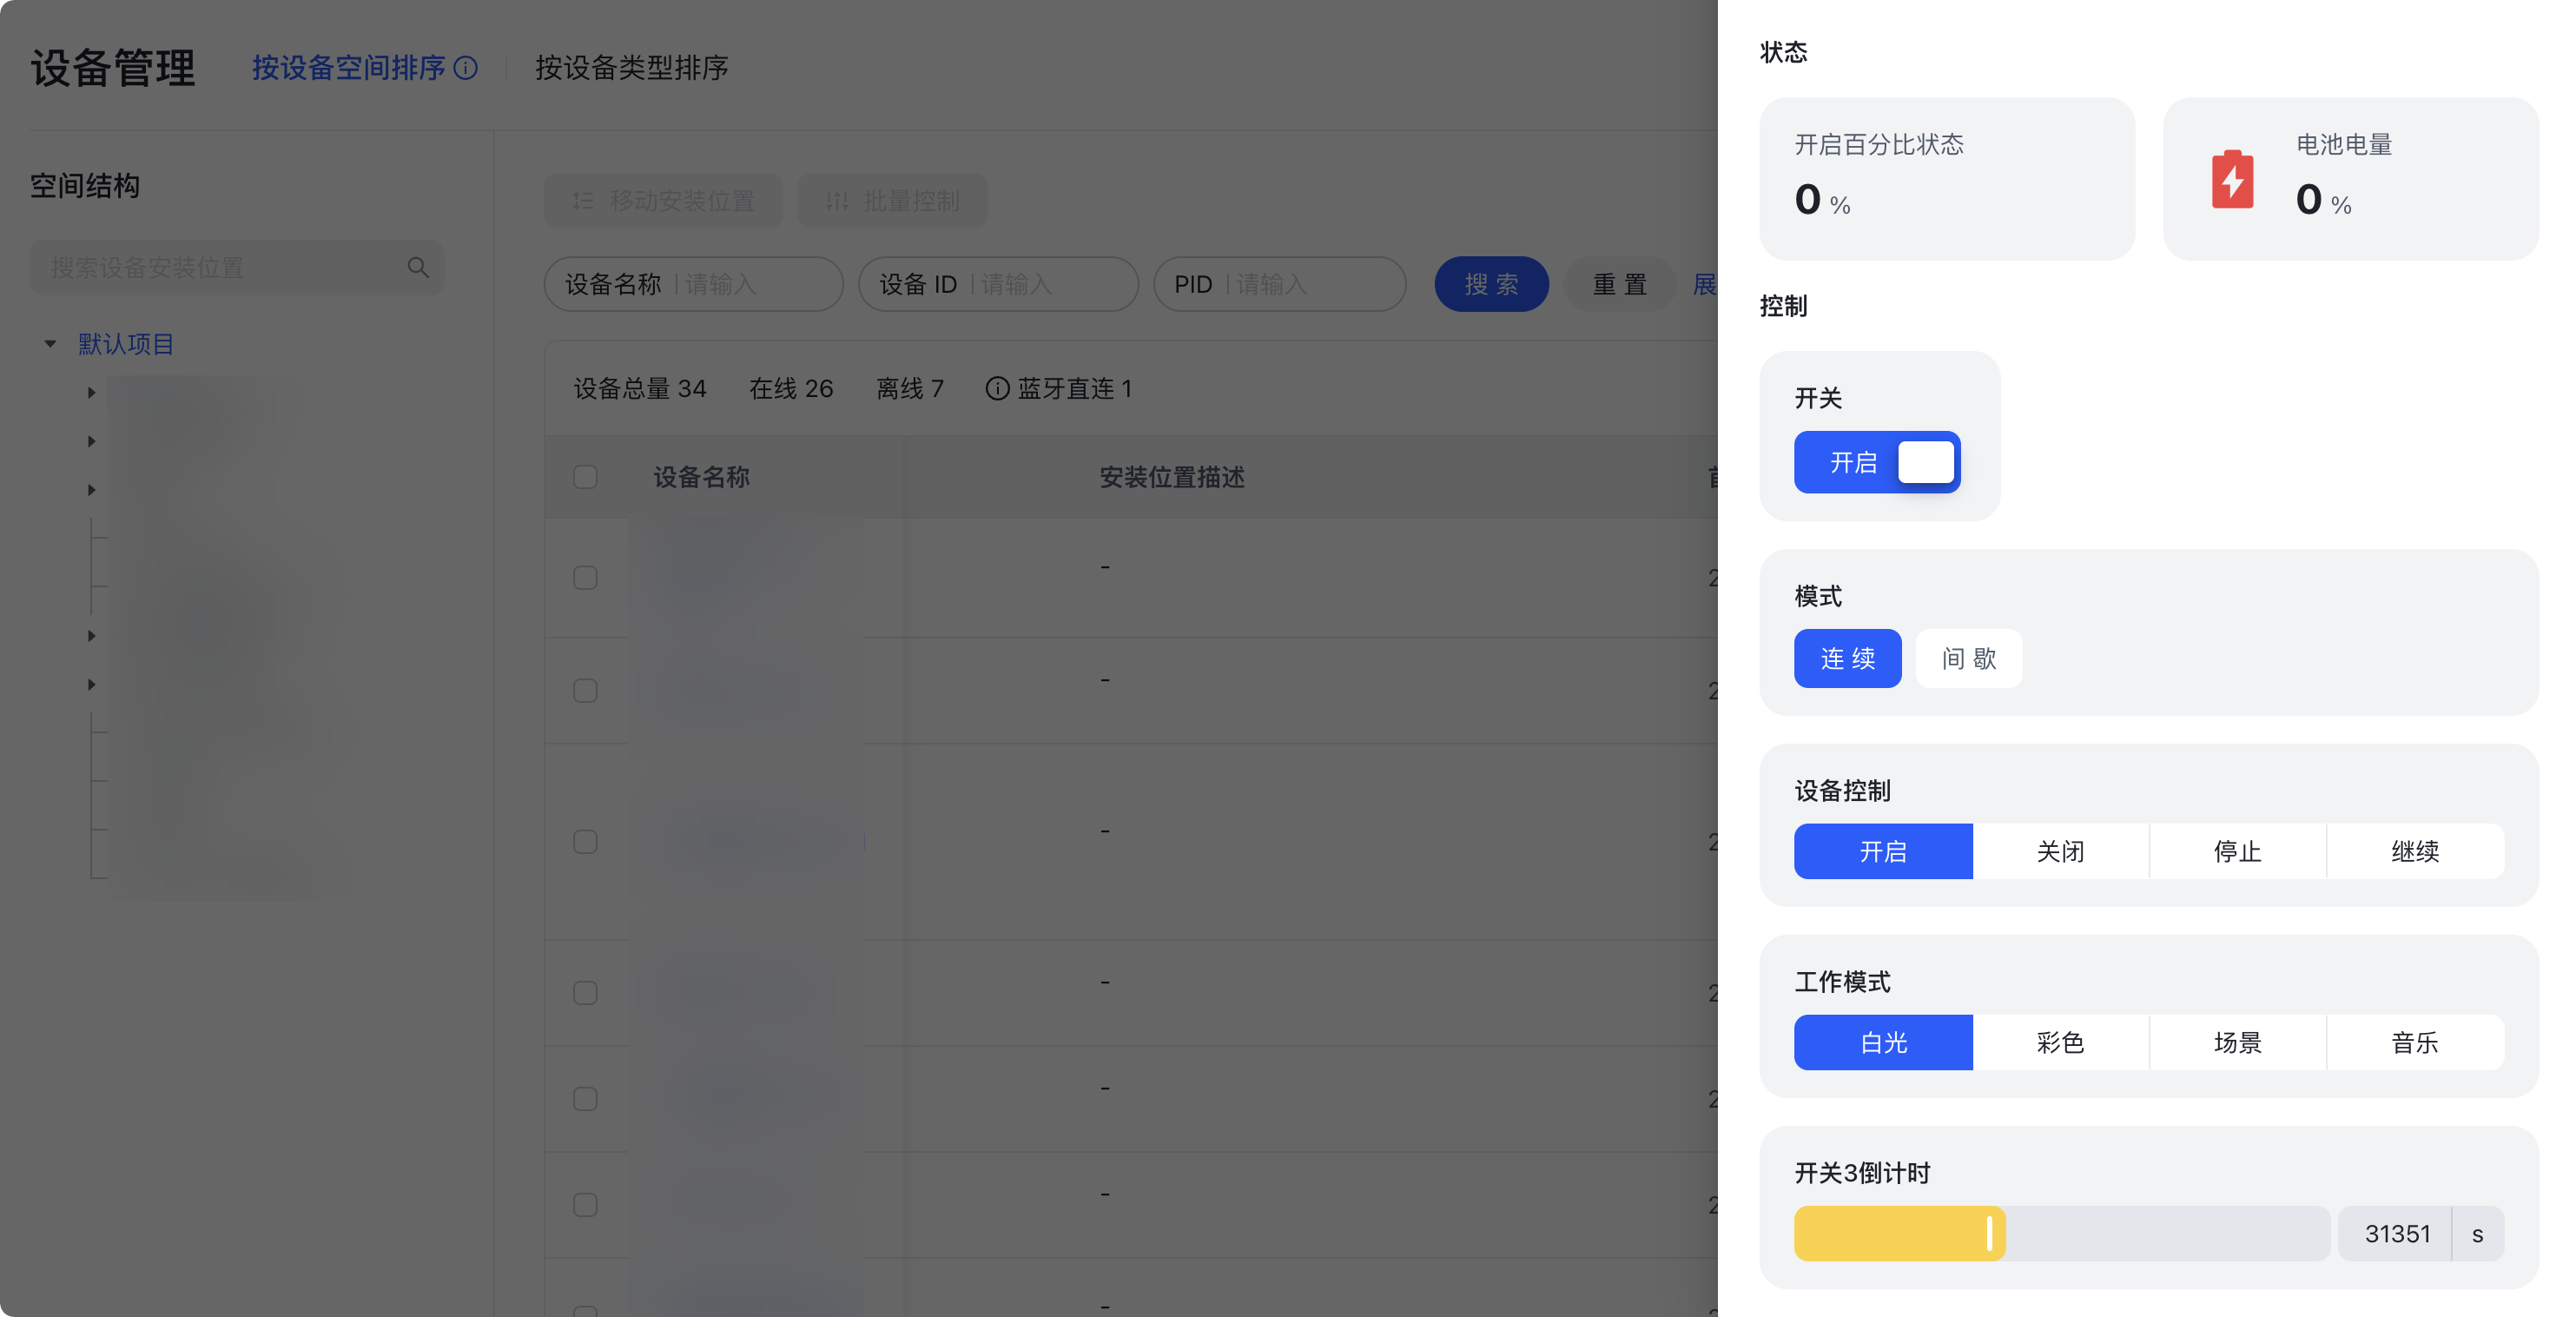Switch to 按设备类型排序 tab
The height and width of the screenshot is (1317, 2576).
point(631,67)
